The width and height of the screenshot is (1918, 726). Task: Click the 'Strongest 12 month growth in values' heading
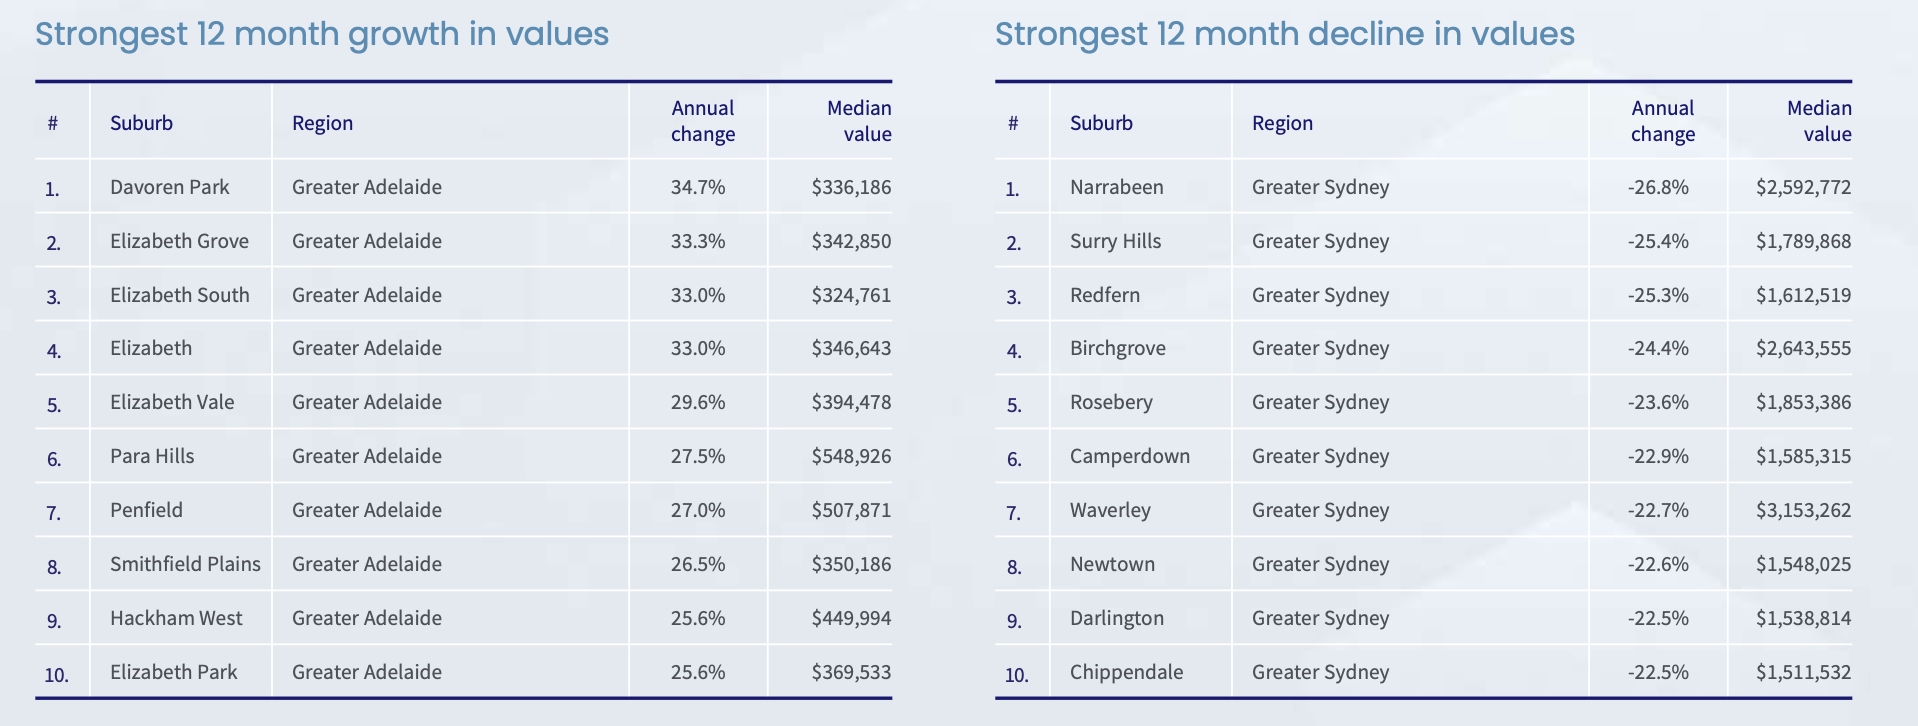point(322,34)
